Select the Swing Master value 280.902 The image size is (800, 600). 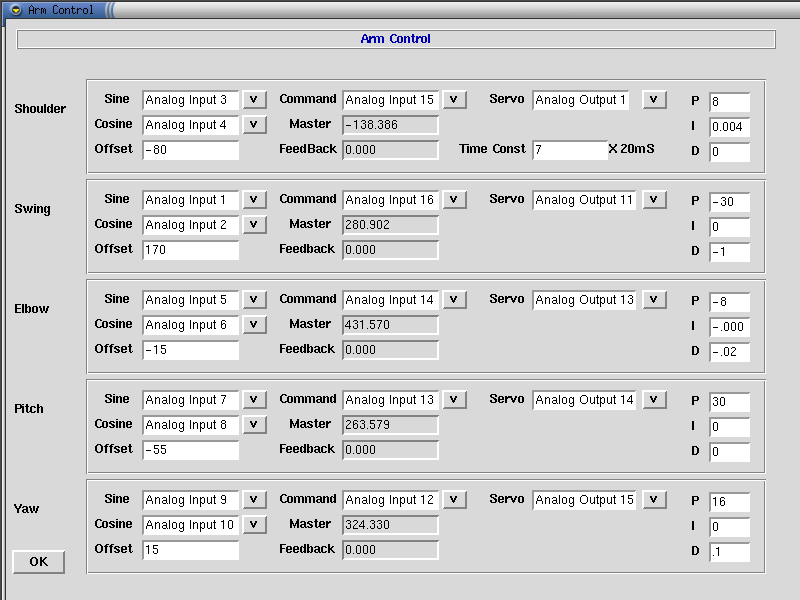click(x=390, y=225)
